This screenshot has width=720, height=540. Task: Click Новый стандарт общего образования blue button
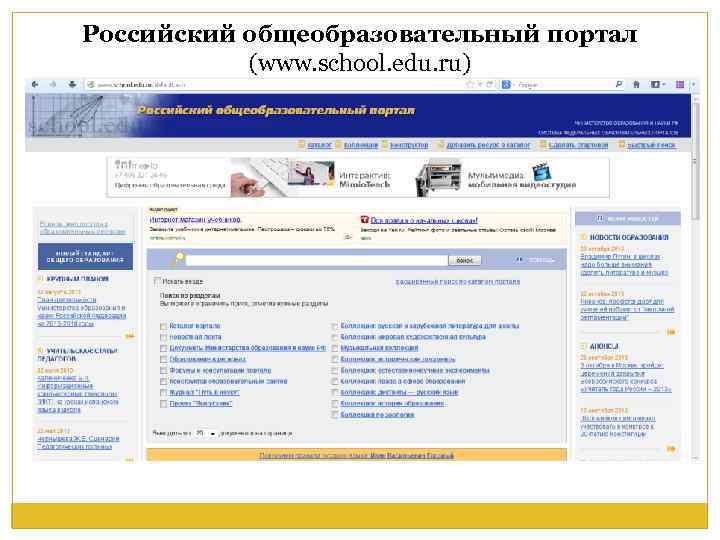point(85,257)
